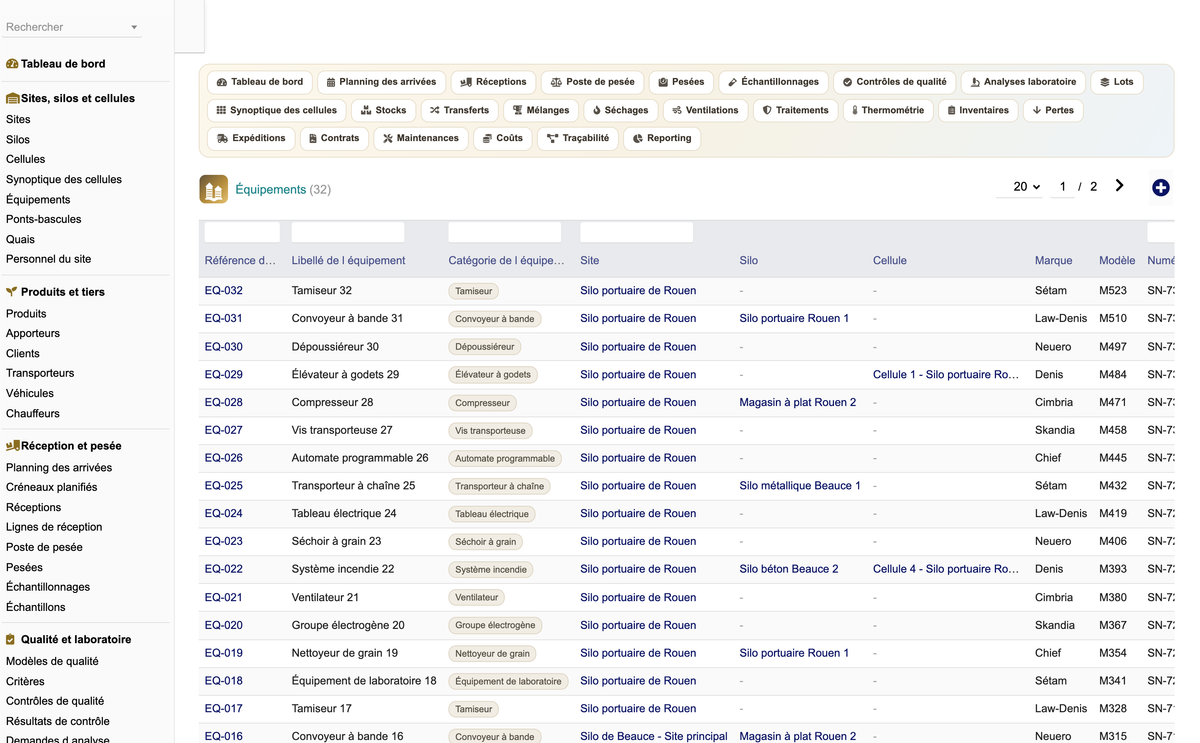This screenshot has width=1200, height=743.
Task: Go to Réceptions toolbar shortcut
Action: click(494, 82)
